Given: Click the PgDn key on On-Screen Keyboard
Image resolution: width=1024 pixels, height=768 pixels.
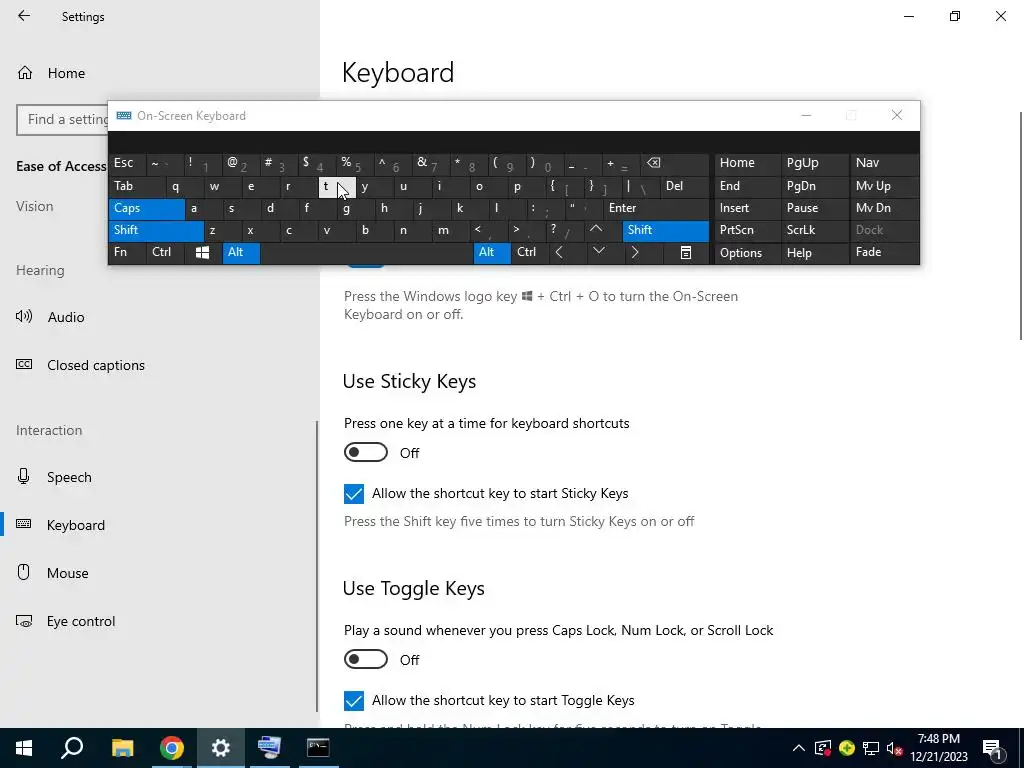Looking at the screenshot, I should 815,186.
